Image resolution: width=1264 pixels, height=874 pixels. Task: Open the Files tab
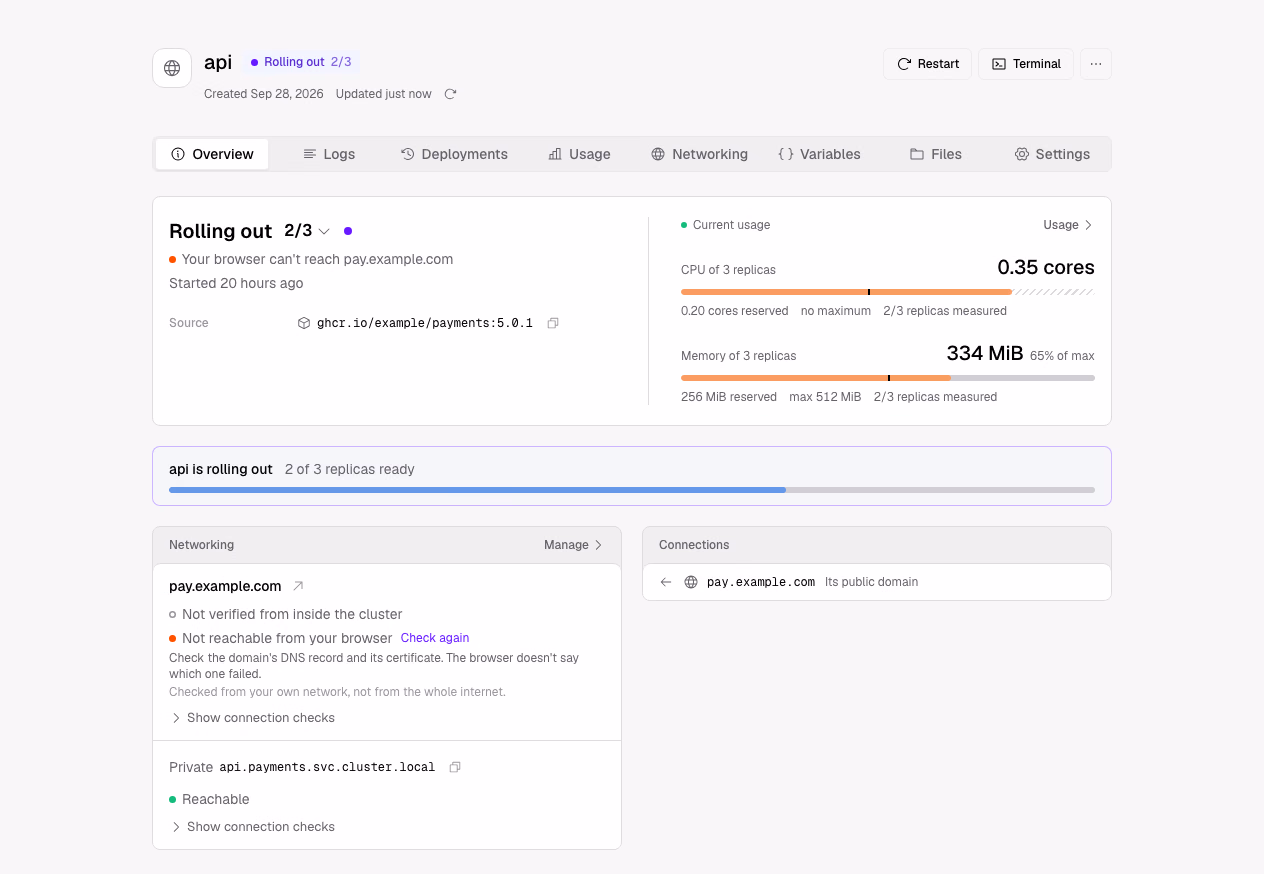(x=936, y=154)
